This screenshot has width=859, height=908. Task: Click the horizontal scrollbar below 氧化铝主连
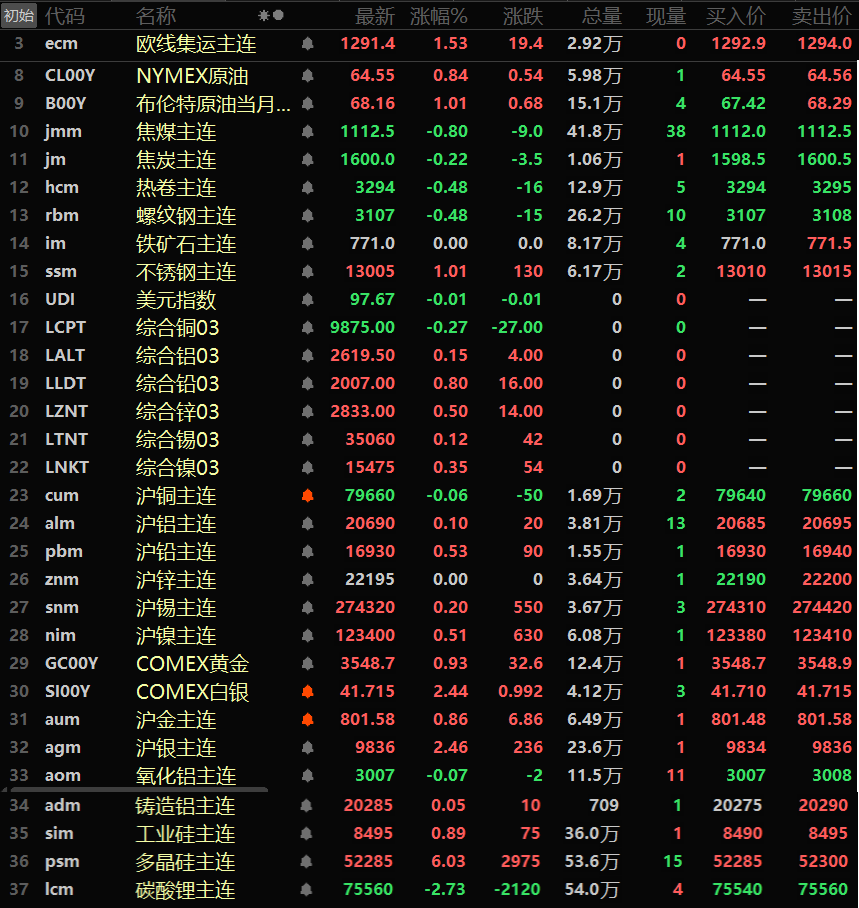135,790
